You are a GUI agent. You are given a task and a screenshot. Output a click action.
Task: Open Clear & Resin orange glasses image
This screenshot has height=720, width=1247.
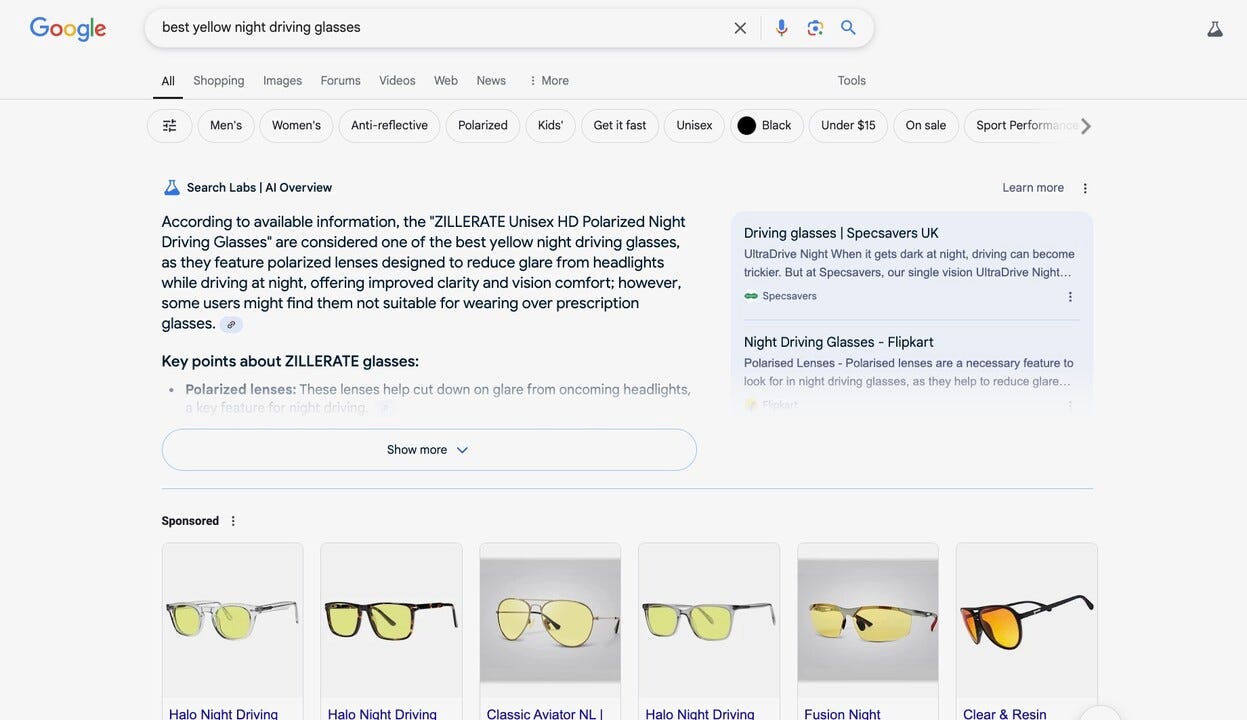[x=1027, y=620]
